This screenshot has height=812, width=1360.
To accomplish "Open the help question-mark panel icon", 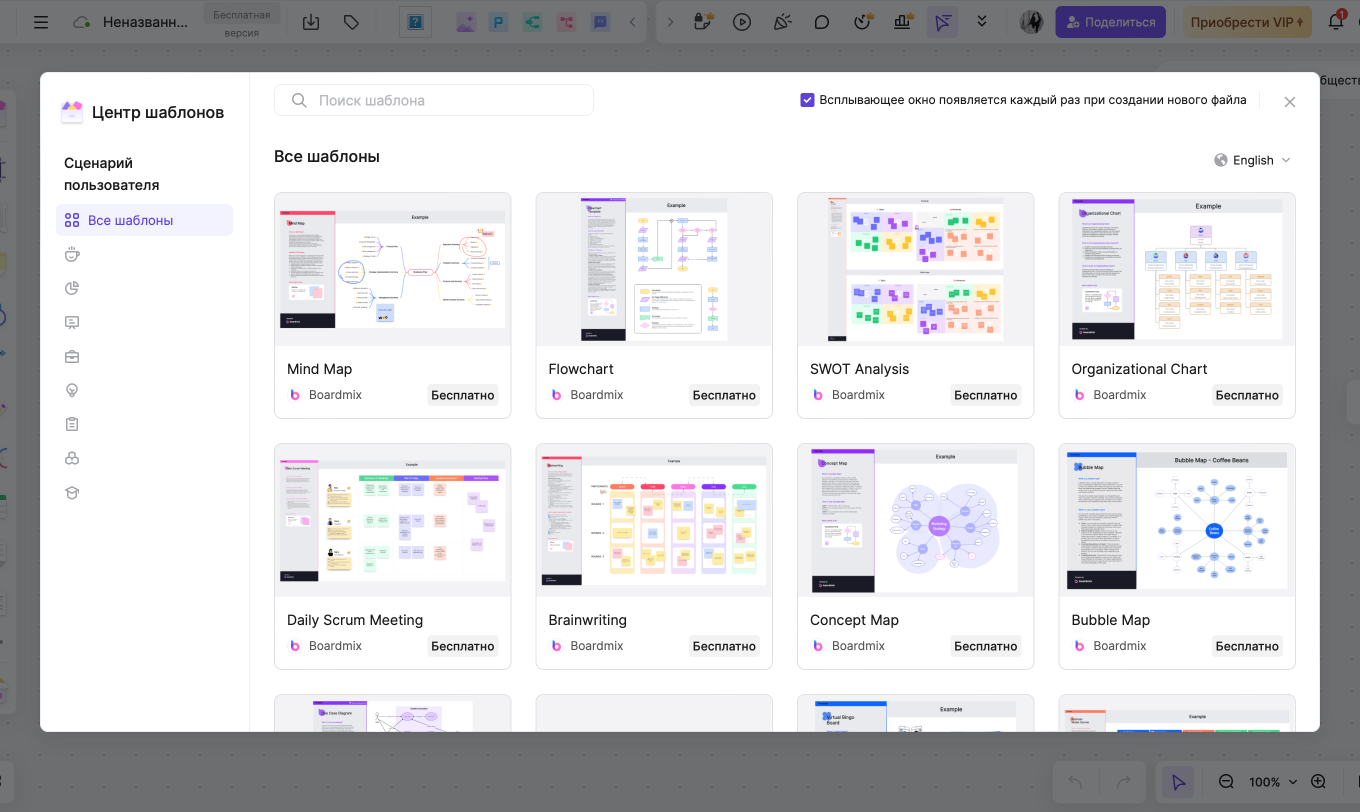I will click(415, 22).
